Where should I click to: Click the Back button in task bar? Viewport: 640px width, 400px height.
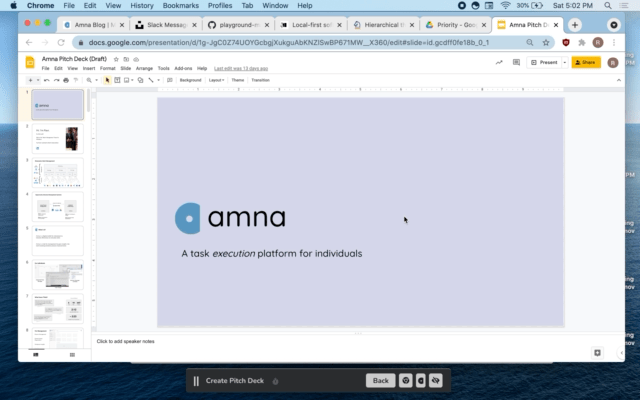[380, 380]
